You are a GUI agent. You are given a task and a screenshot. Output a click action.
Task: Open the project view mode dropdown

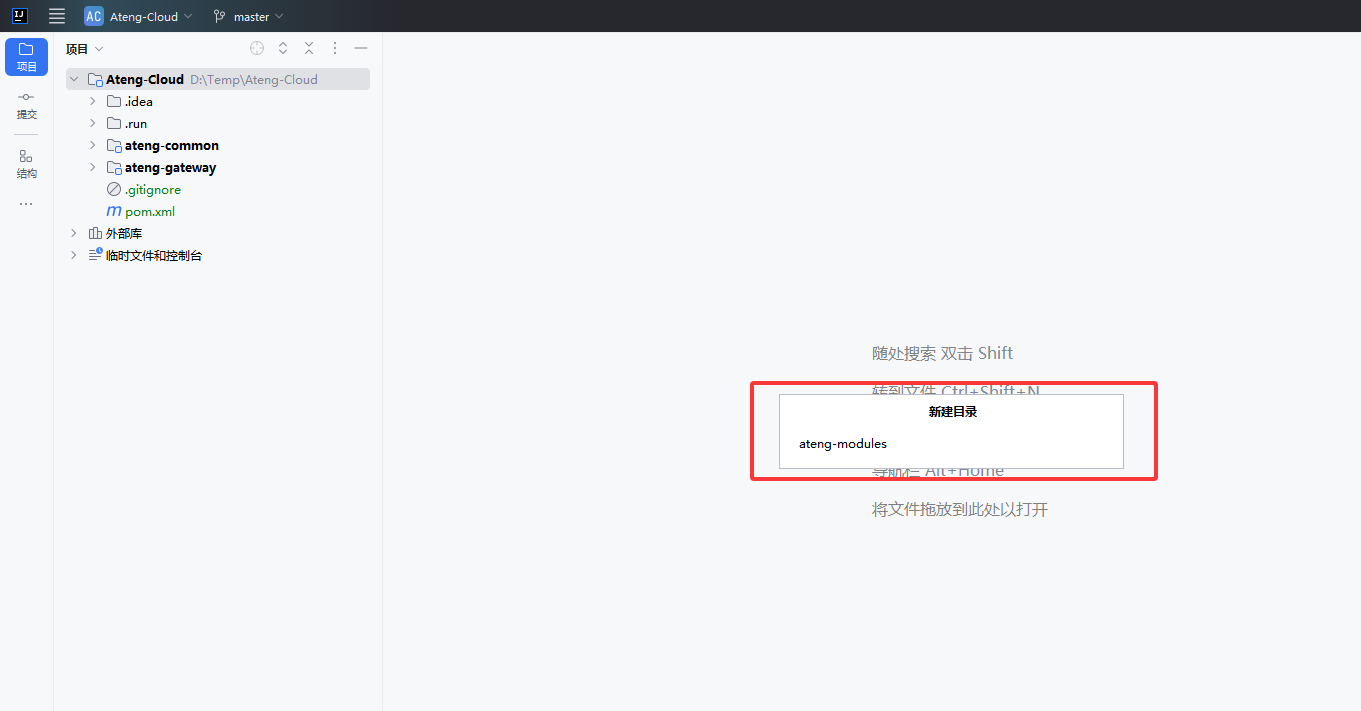tap(85, 49)
